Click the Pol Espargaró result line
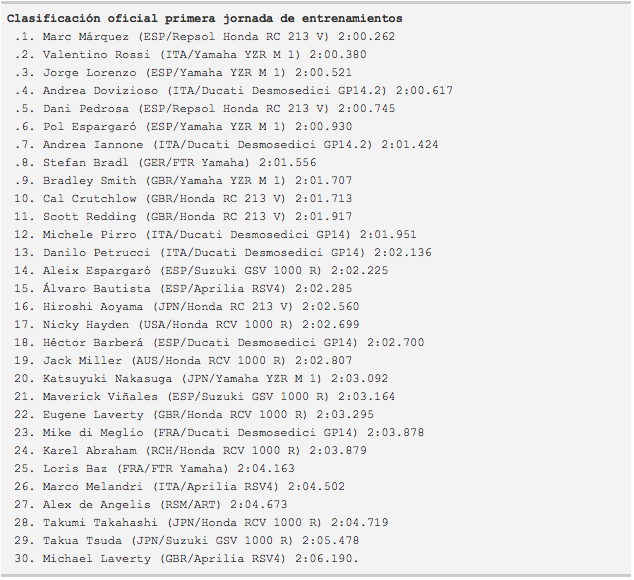This screenshot has height=580, width=634. point(183,127)
